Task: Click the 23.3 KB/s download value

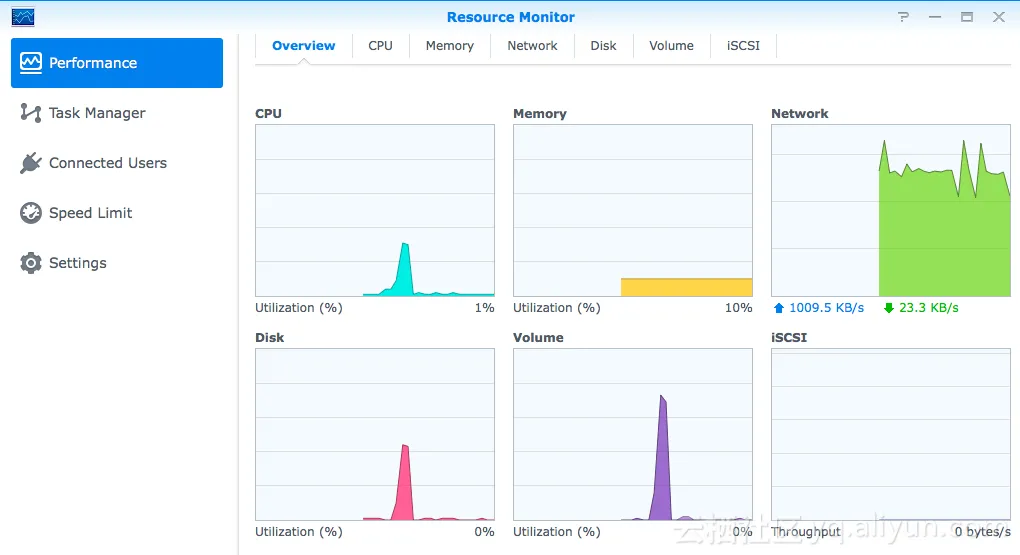Action: tap(929, 308)
